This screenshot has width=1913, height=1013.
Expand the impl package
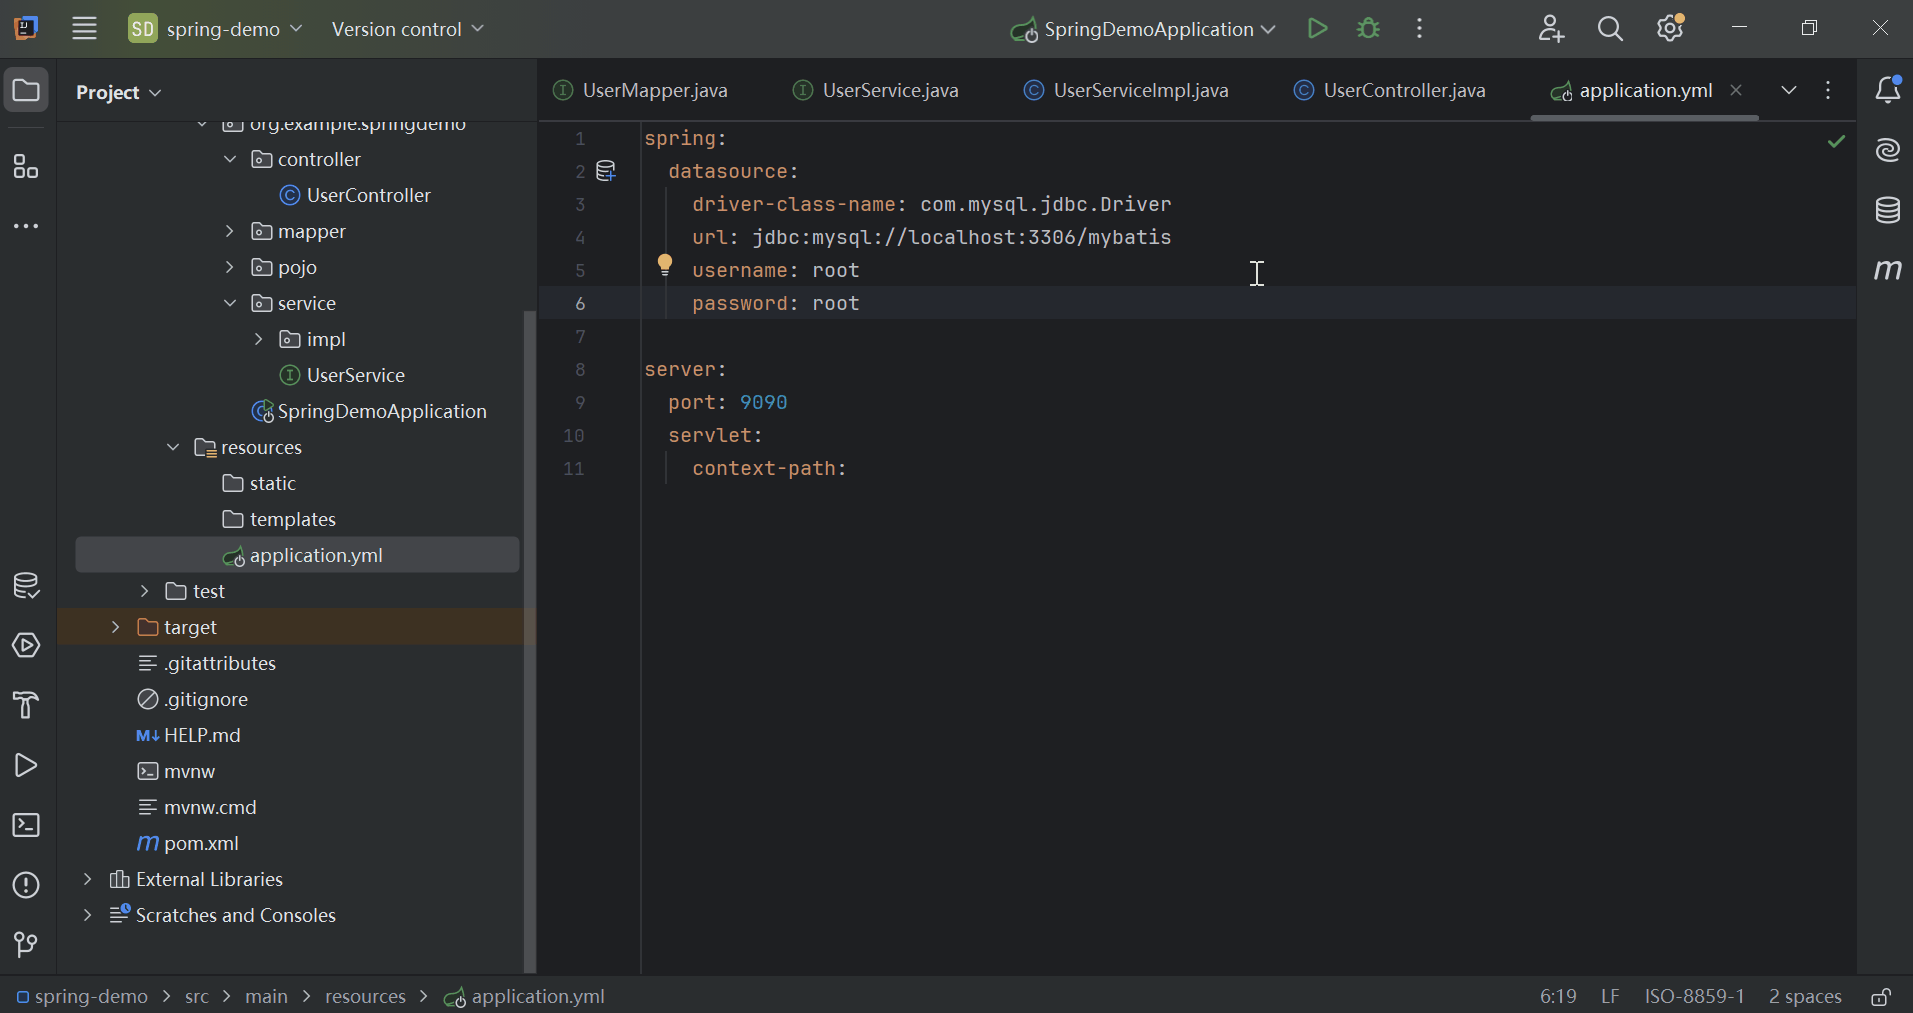coord(259,339)
